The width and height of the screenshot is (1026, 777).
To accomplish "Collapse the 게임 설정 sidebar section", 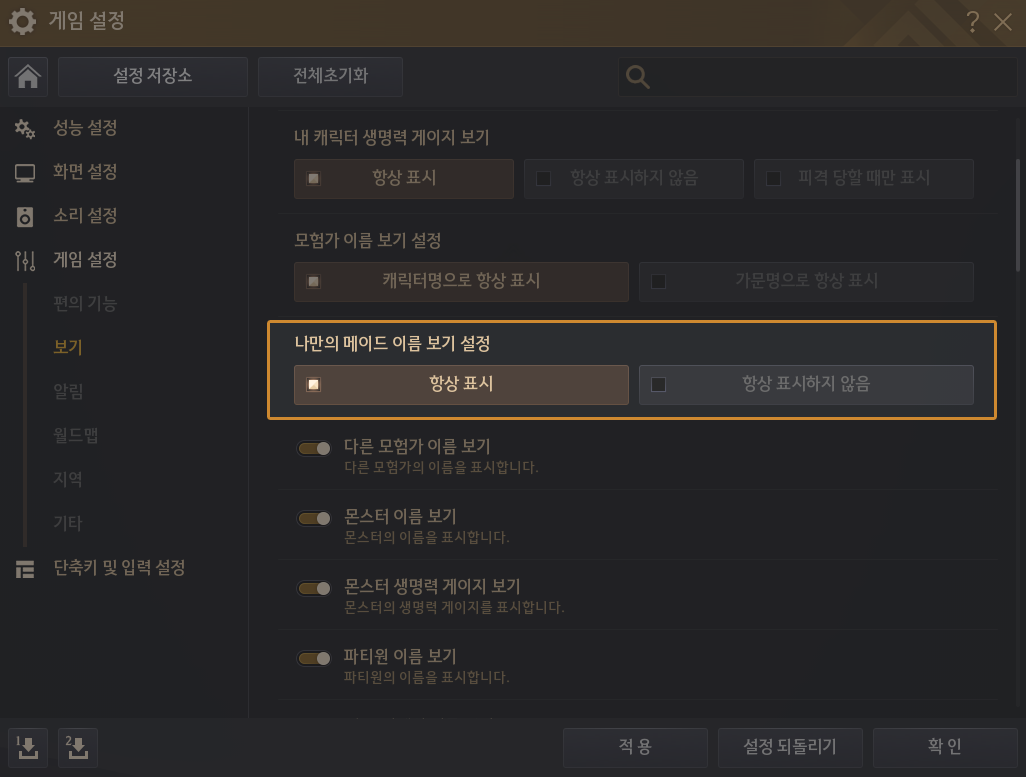I will [x=85, y=260].
